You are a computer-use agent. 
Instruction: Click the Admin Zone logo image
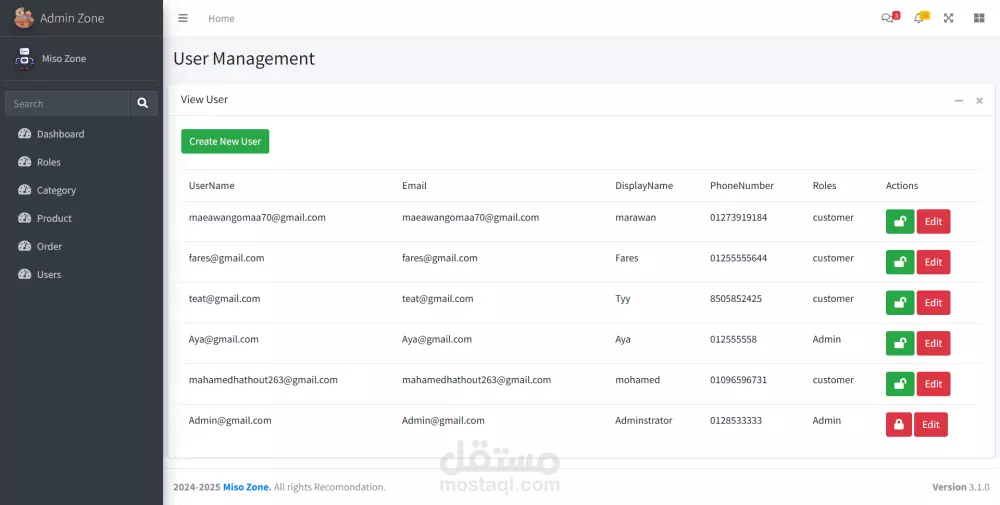pos(24,18)
